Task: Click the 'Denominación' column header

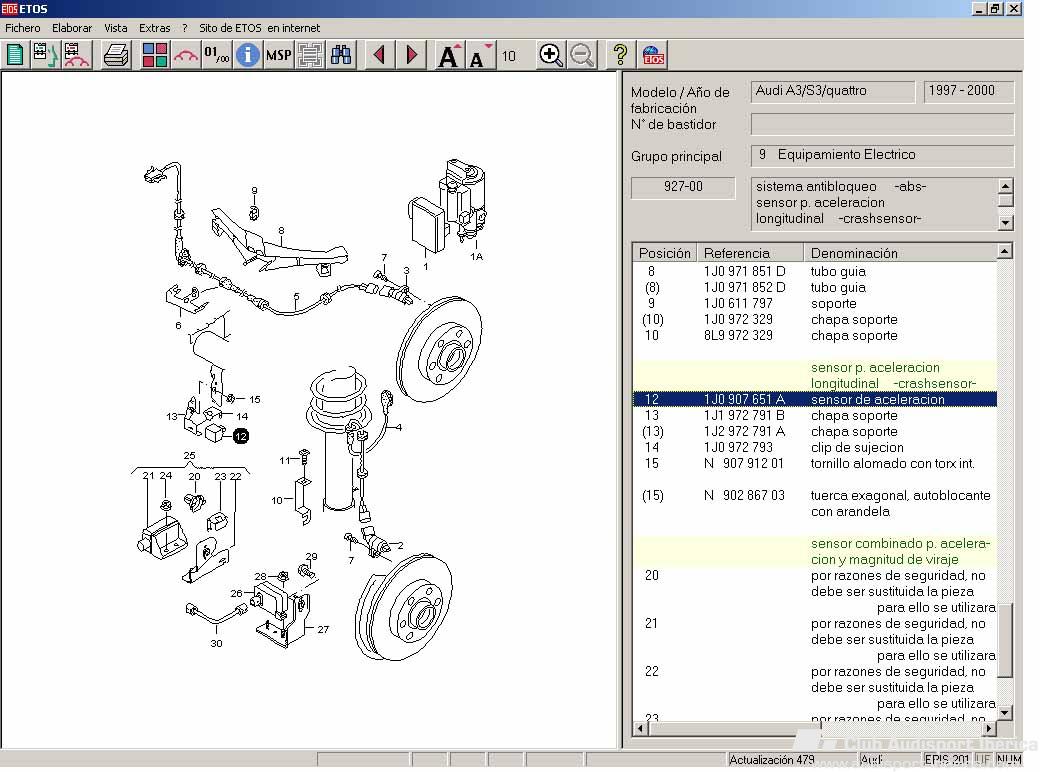Action: point(900,253)
